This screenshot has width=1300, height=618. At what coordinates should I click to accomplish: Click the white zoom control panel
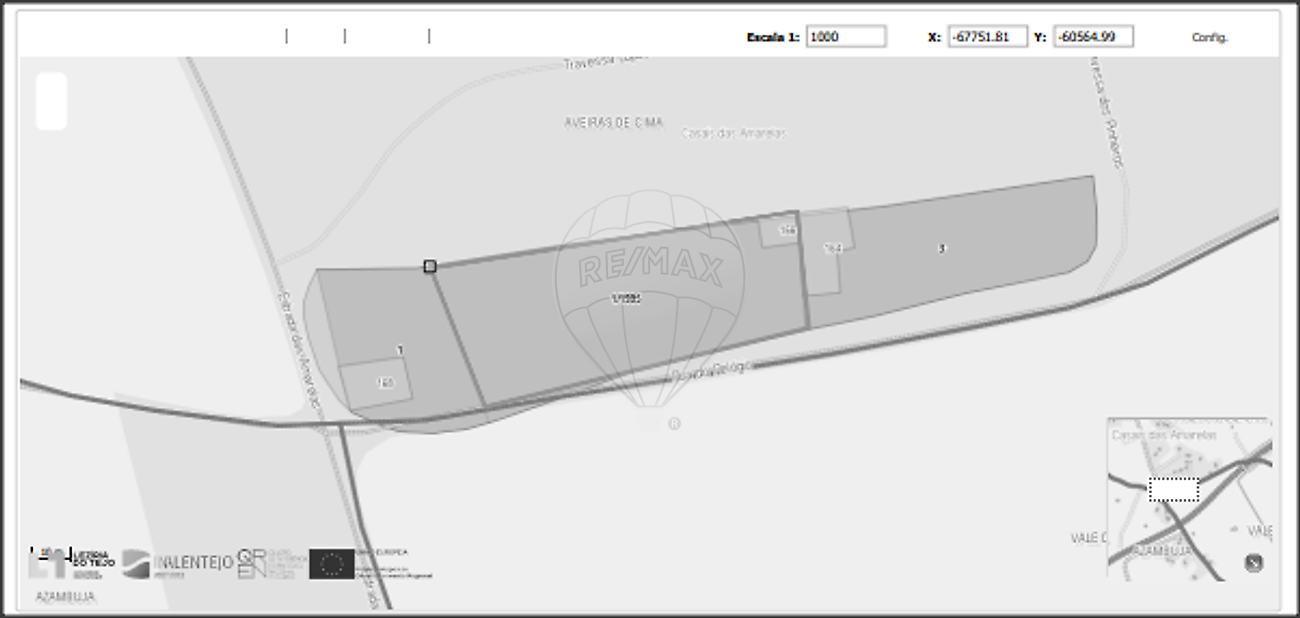pos(51,101)
